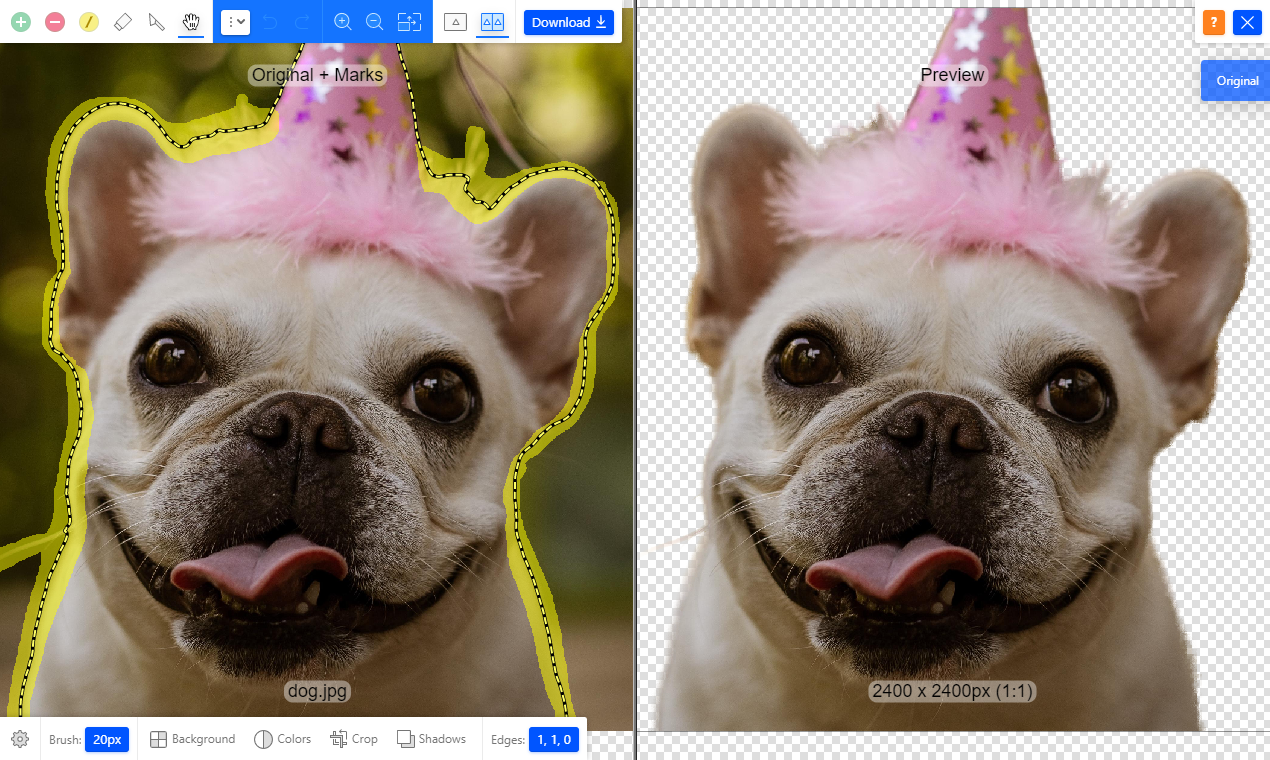1270x760 pixels.
Task: Select the hand pan tool
Action: click(190, 21)
